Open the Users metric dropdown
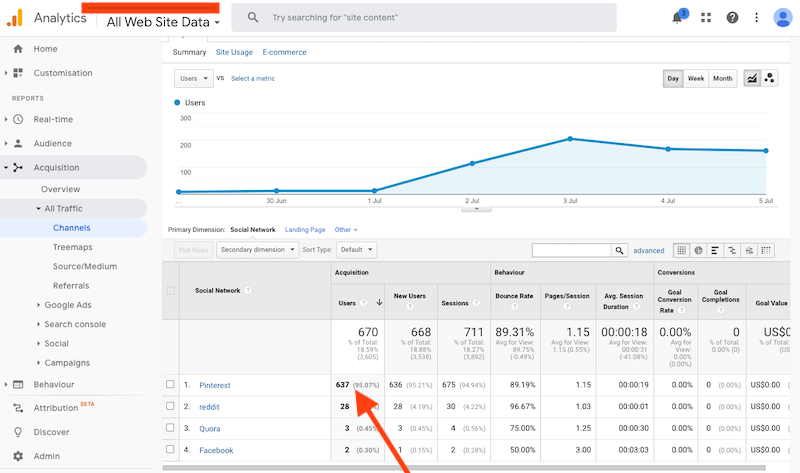This screenshot has width=800, height=473. 194,79
